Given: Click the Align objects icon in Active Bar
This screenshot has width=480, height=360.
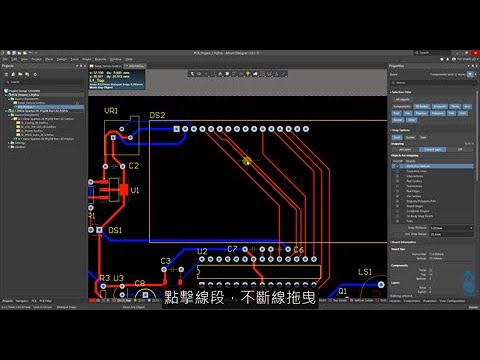Looking at the screenshot, I should pos(220,74).
